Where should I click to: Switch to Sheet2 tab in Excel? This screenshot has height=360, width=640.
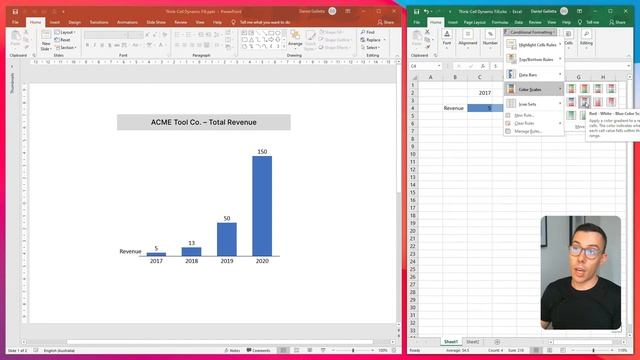coord(472,342)
